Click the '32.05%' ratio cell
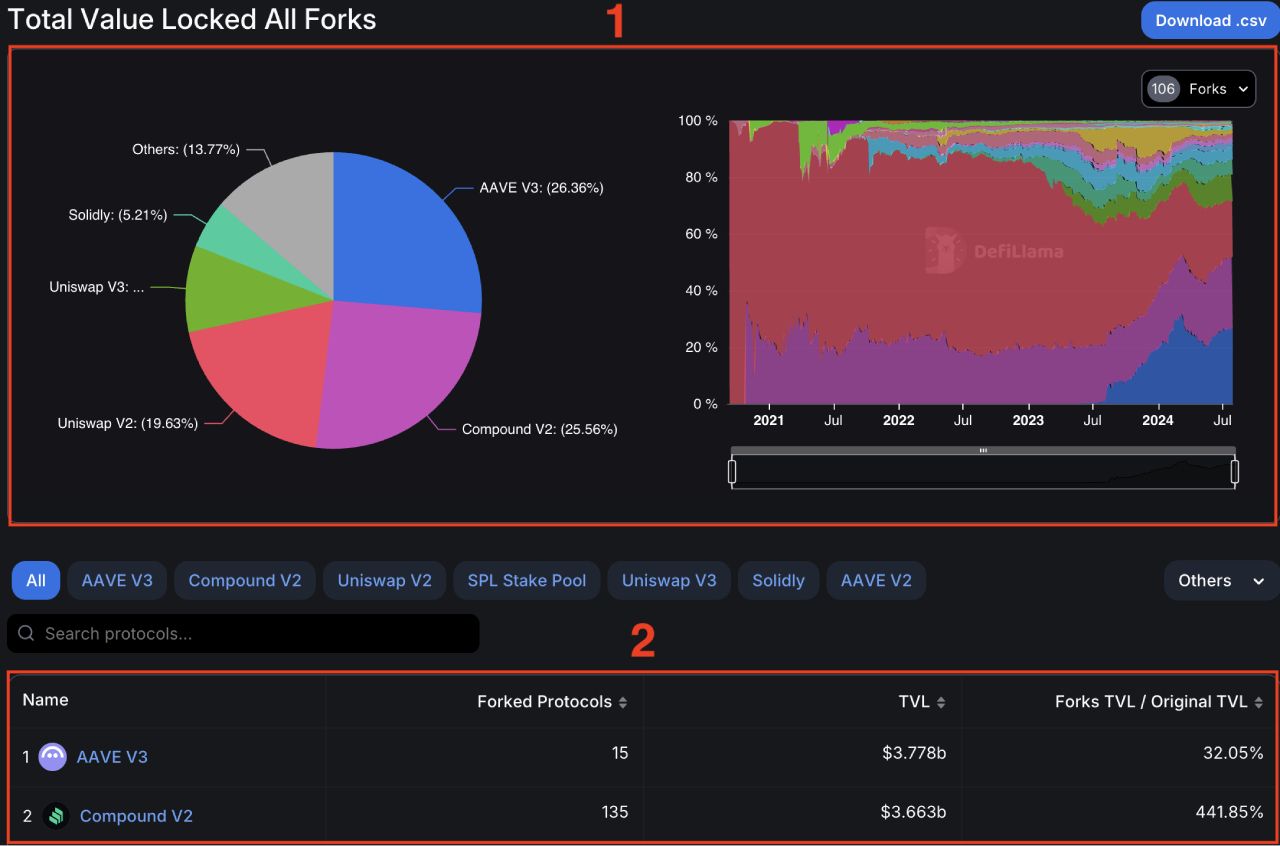Image resolution: width=1280 pixels, height=846 pixels. point(1233,753)
